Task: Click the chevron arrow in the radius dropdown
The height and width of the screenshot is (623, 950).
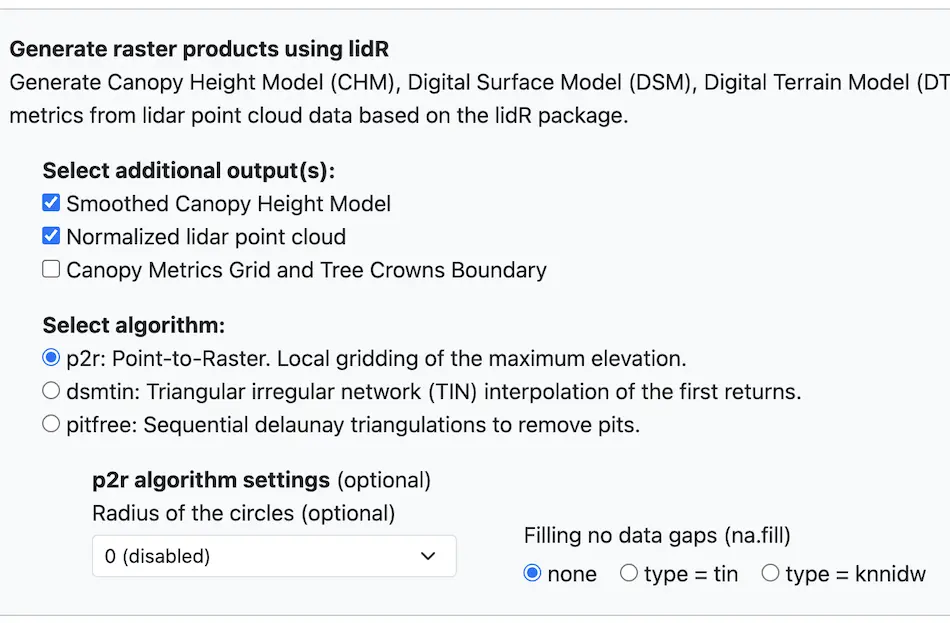Action: (x=428, y=556)
